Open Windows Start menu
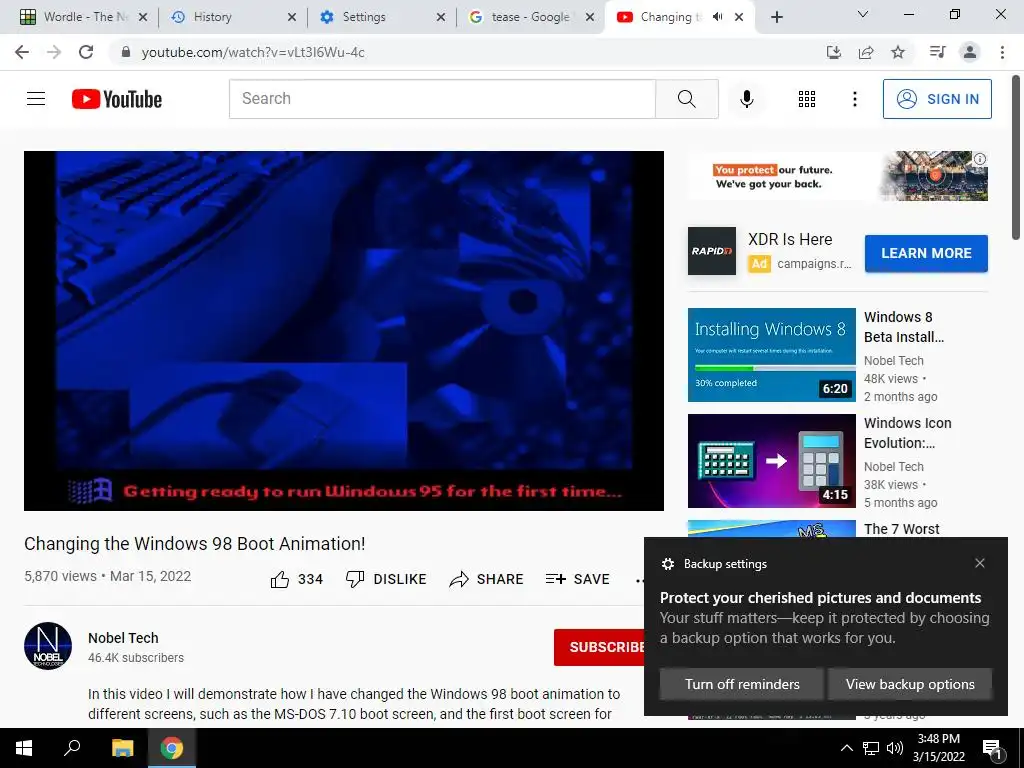Screen dimensions: 1024x768 coord(24,748)
